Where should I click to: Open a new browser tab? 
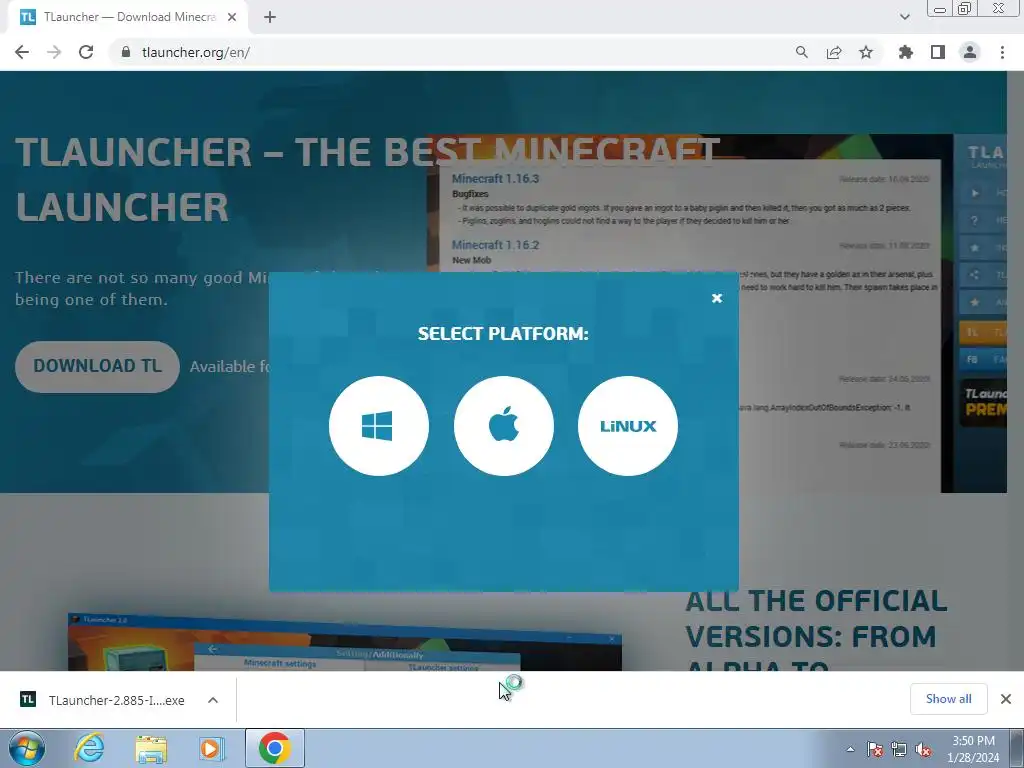270,17
